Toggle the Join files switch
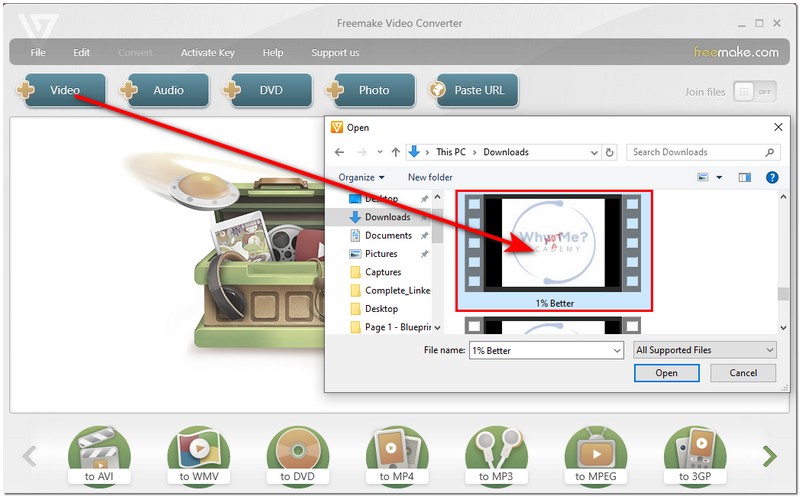The image size is (800, 497). pyautogui.click(x=755, y=91)
